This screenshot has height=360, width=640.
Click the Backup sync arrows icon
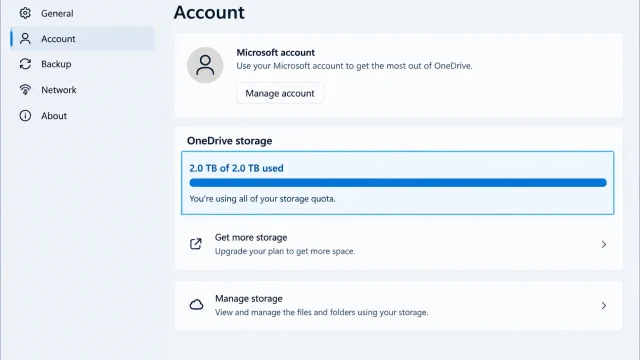click(25, 64)
